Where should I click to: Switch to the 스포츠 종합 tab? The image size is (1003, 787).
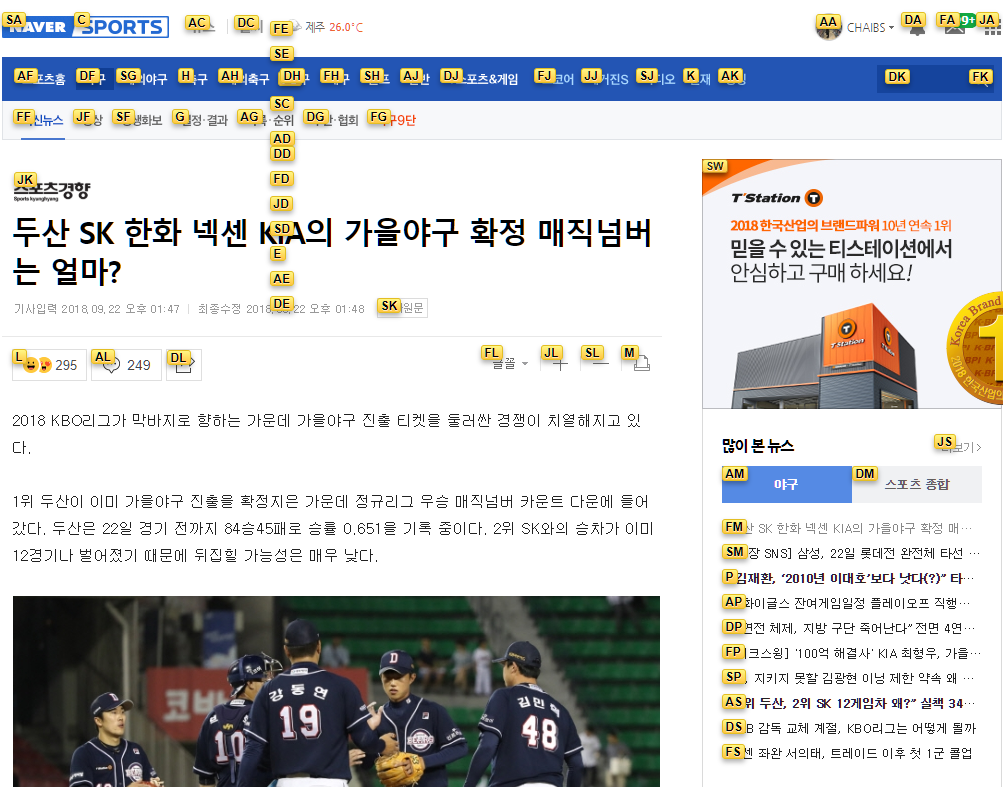click(x=917, y=484)
